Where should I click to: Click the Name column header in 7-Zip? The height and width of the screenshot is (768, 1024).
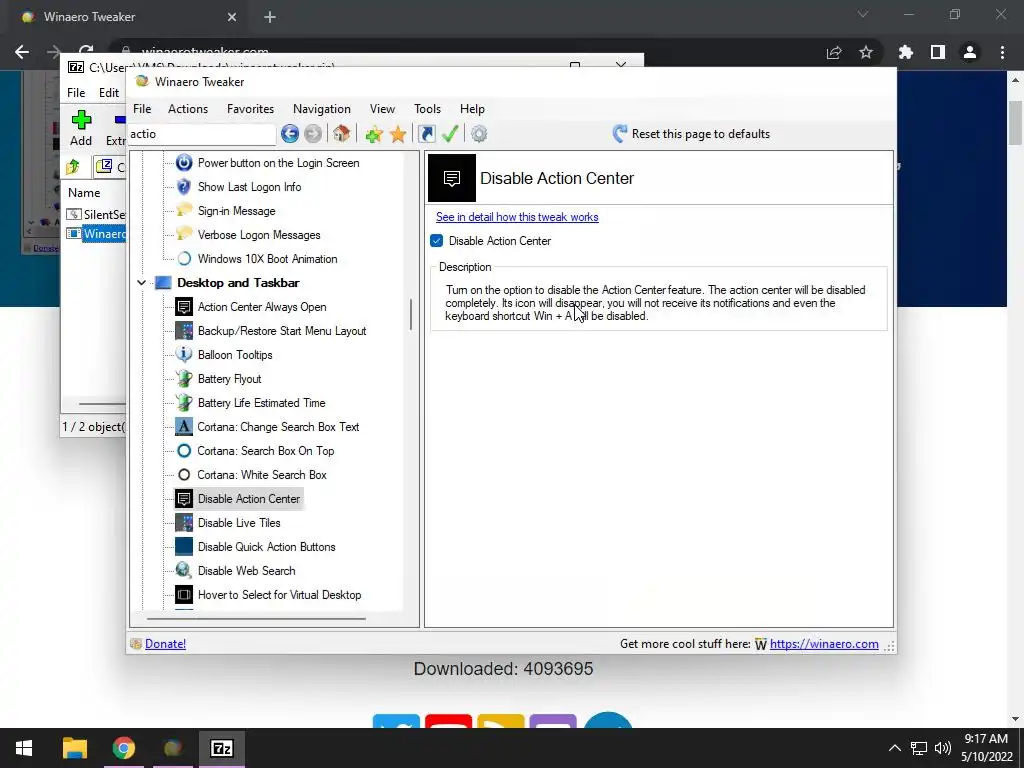pyautogui.click(x=84, y=193)
